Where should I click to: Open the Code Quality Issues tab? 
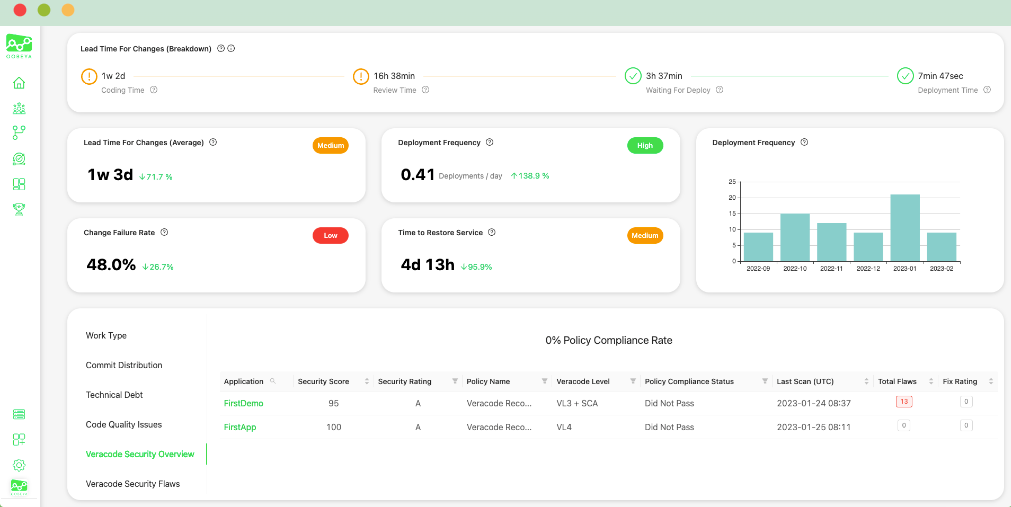[124, 425]
